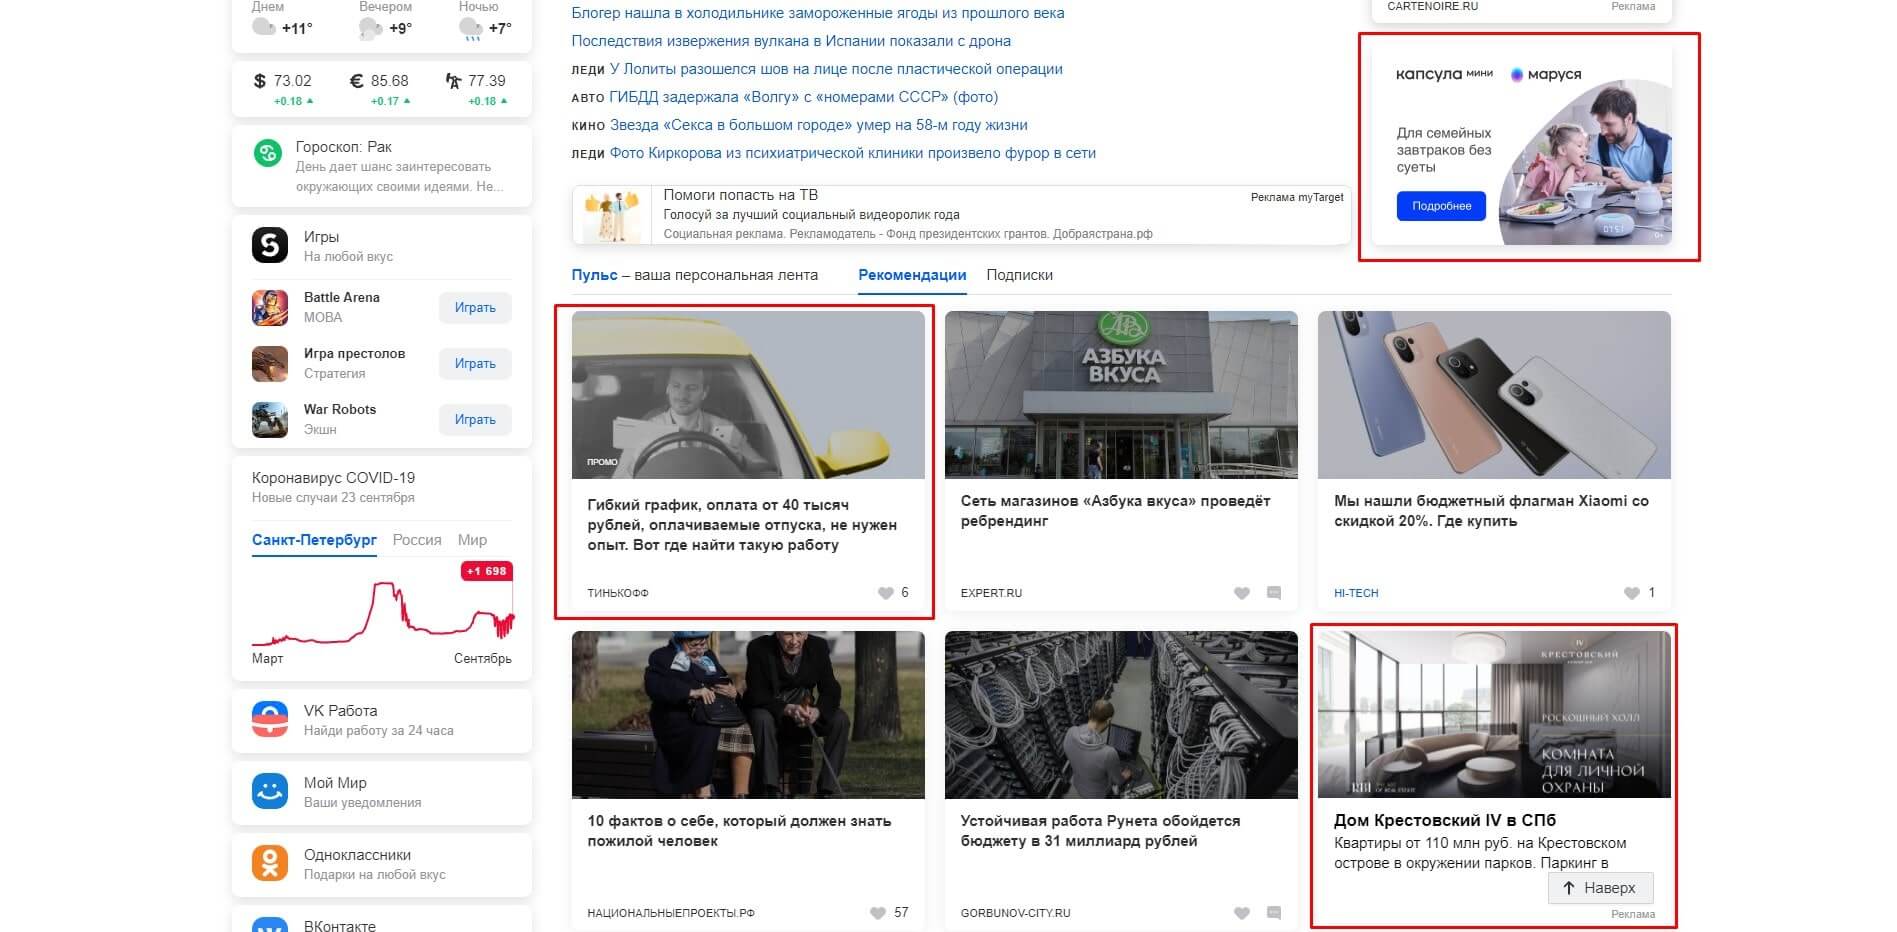The image size is (1897, 932).
Task: Open the Помоги попасть на ТВ ad
Action: (x=961, y=214)
